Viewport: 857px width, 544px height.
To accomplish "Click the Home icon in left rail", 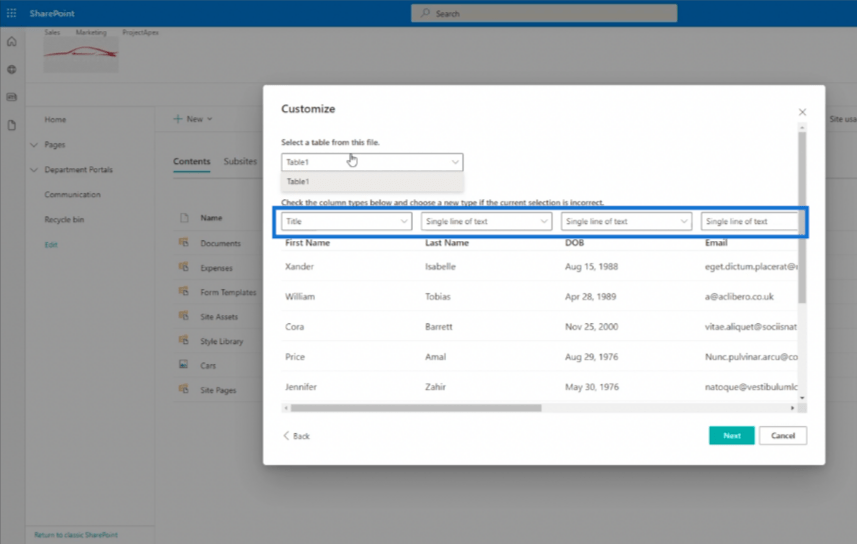I will tap(11, 42).
